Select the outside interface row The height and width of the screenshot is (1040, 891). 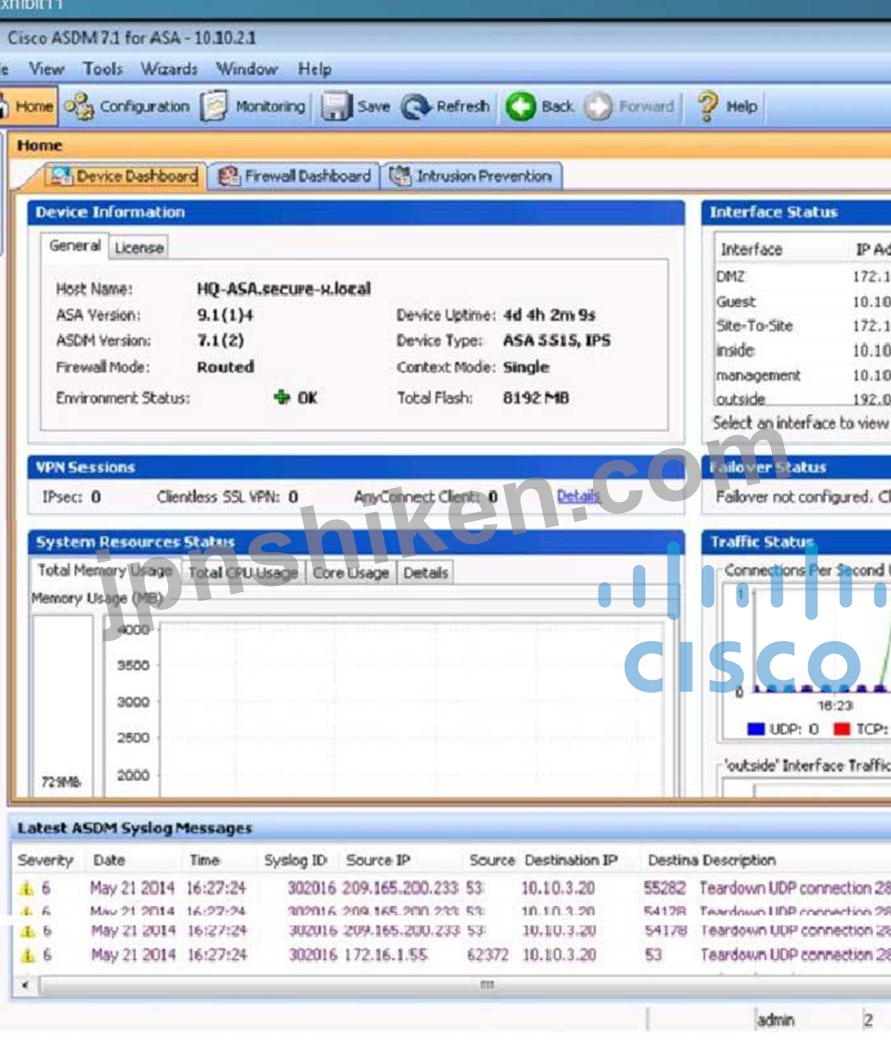(802, 399)
